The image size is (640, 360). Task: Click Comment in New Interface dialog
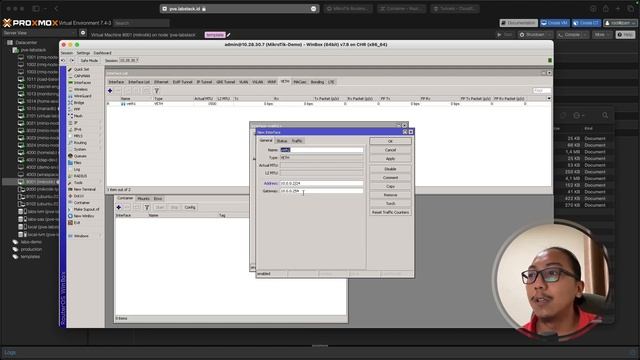coord(390,178)
